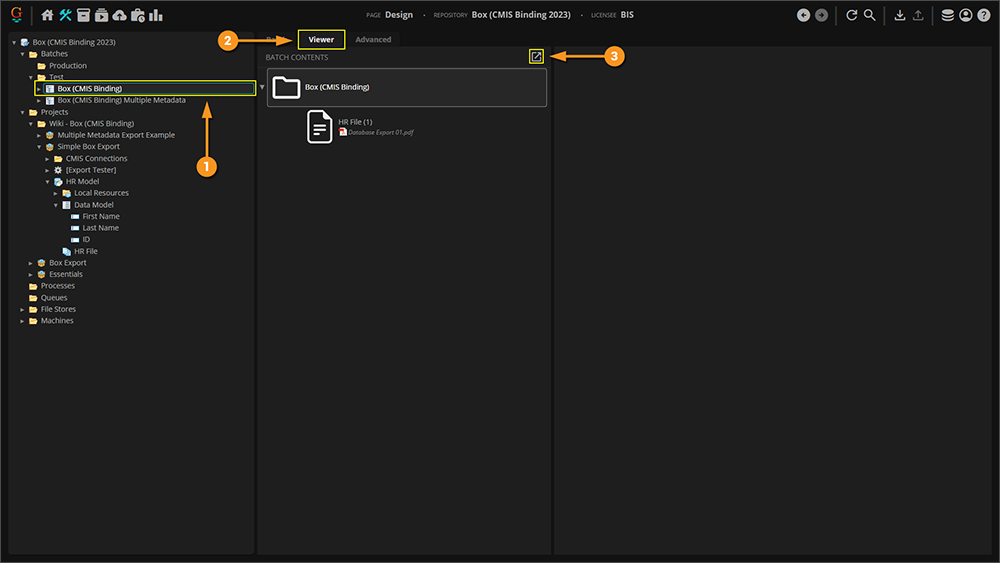The width and height of the screenshot is (1000, 563).
Task: Collapse the Projects folder arrow
Action: click(22, 112)
